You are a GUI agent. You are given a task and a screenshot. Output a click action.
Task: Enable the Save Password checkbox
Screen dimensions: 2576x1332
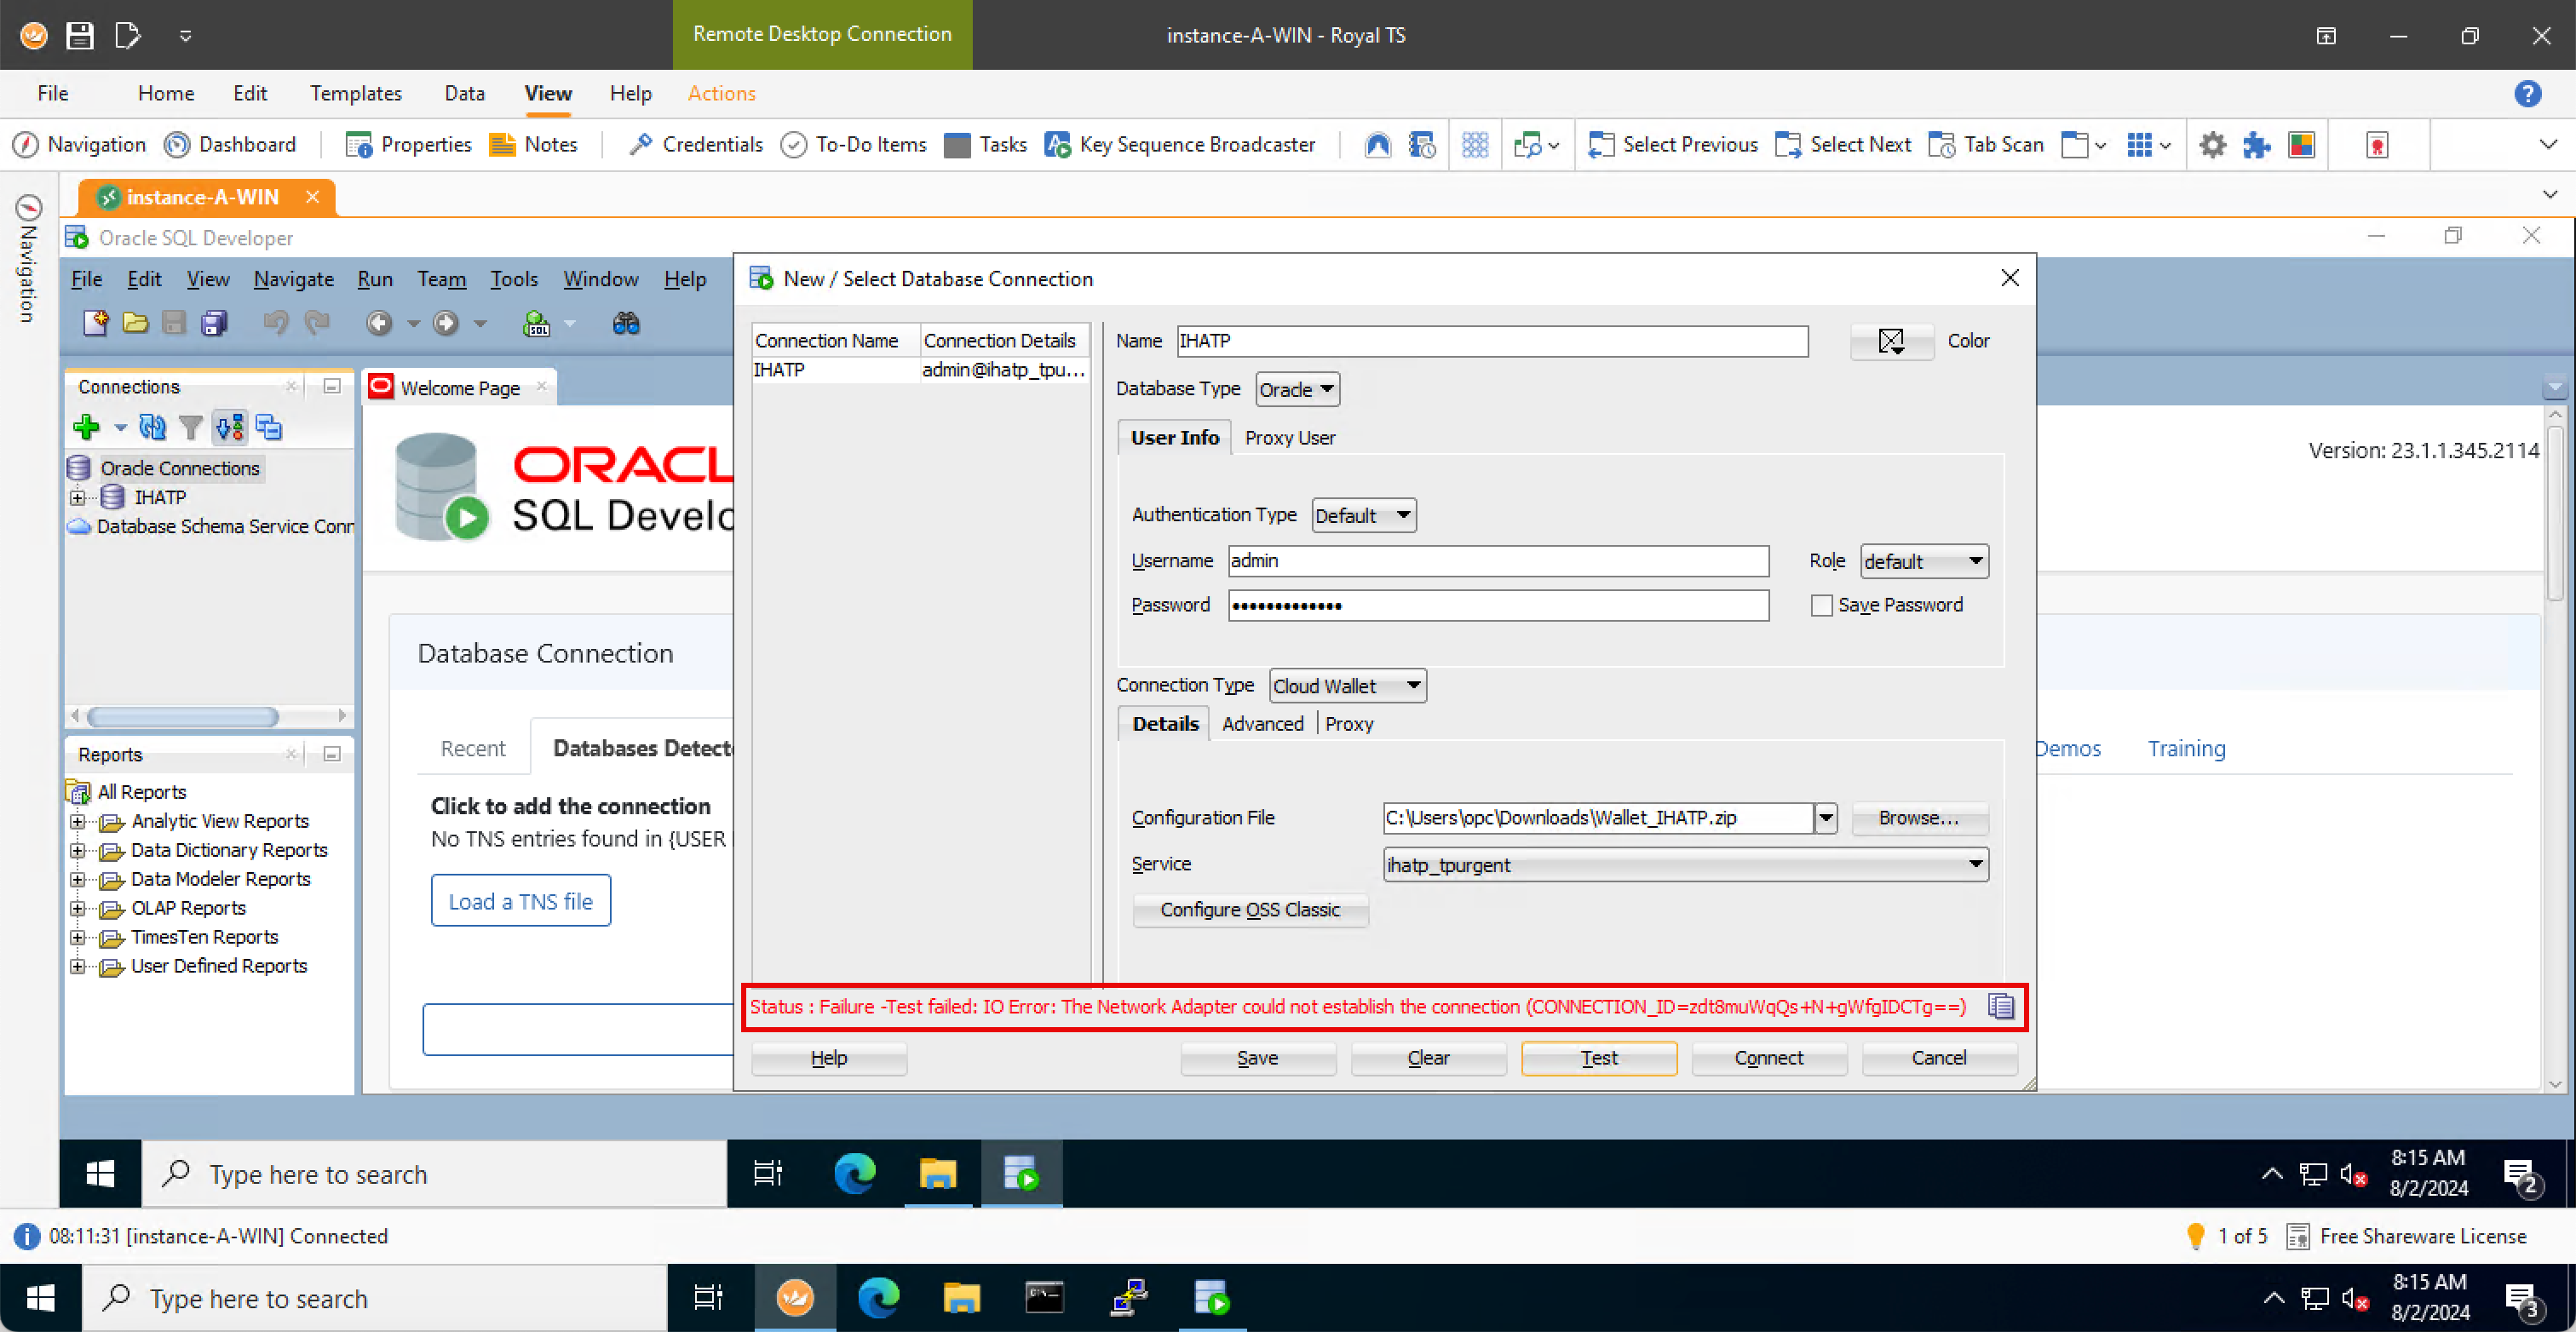point(1821,606)
